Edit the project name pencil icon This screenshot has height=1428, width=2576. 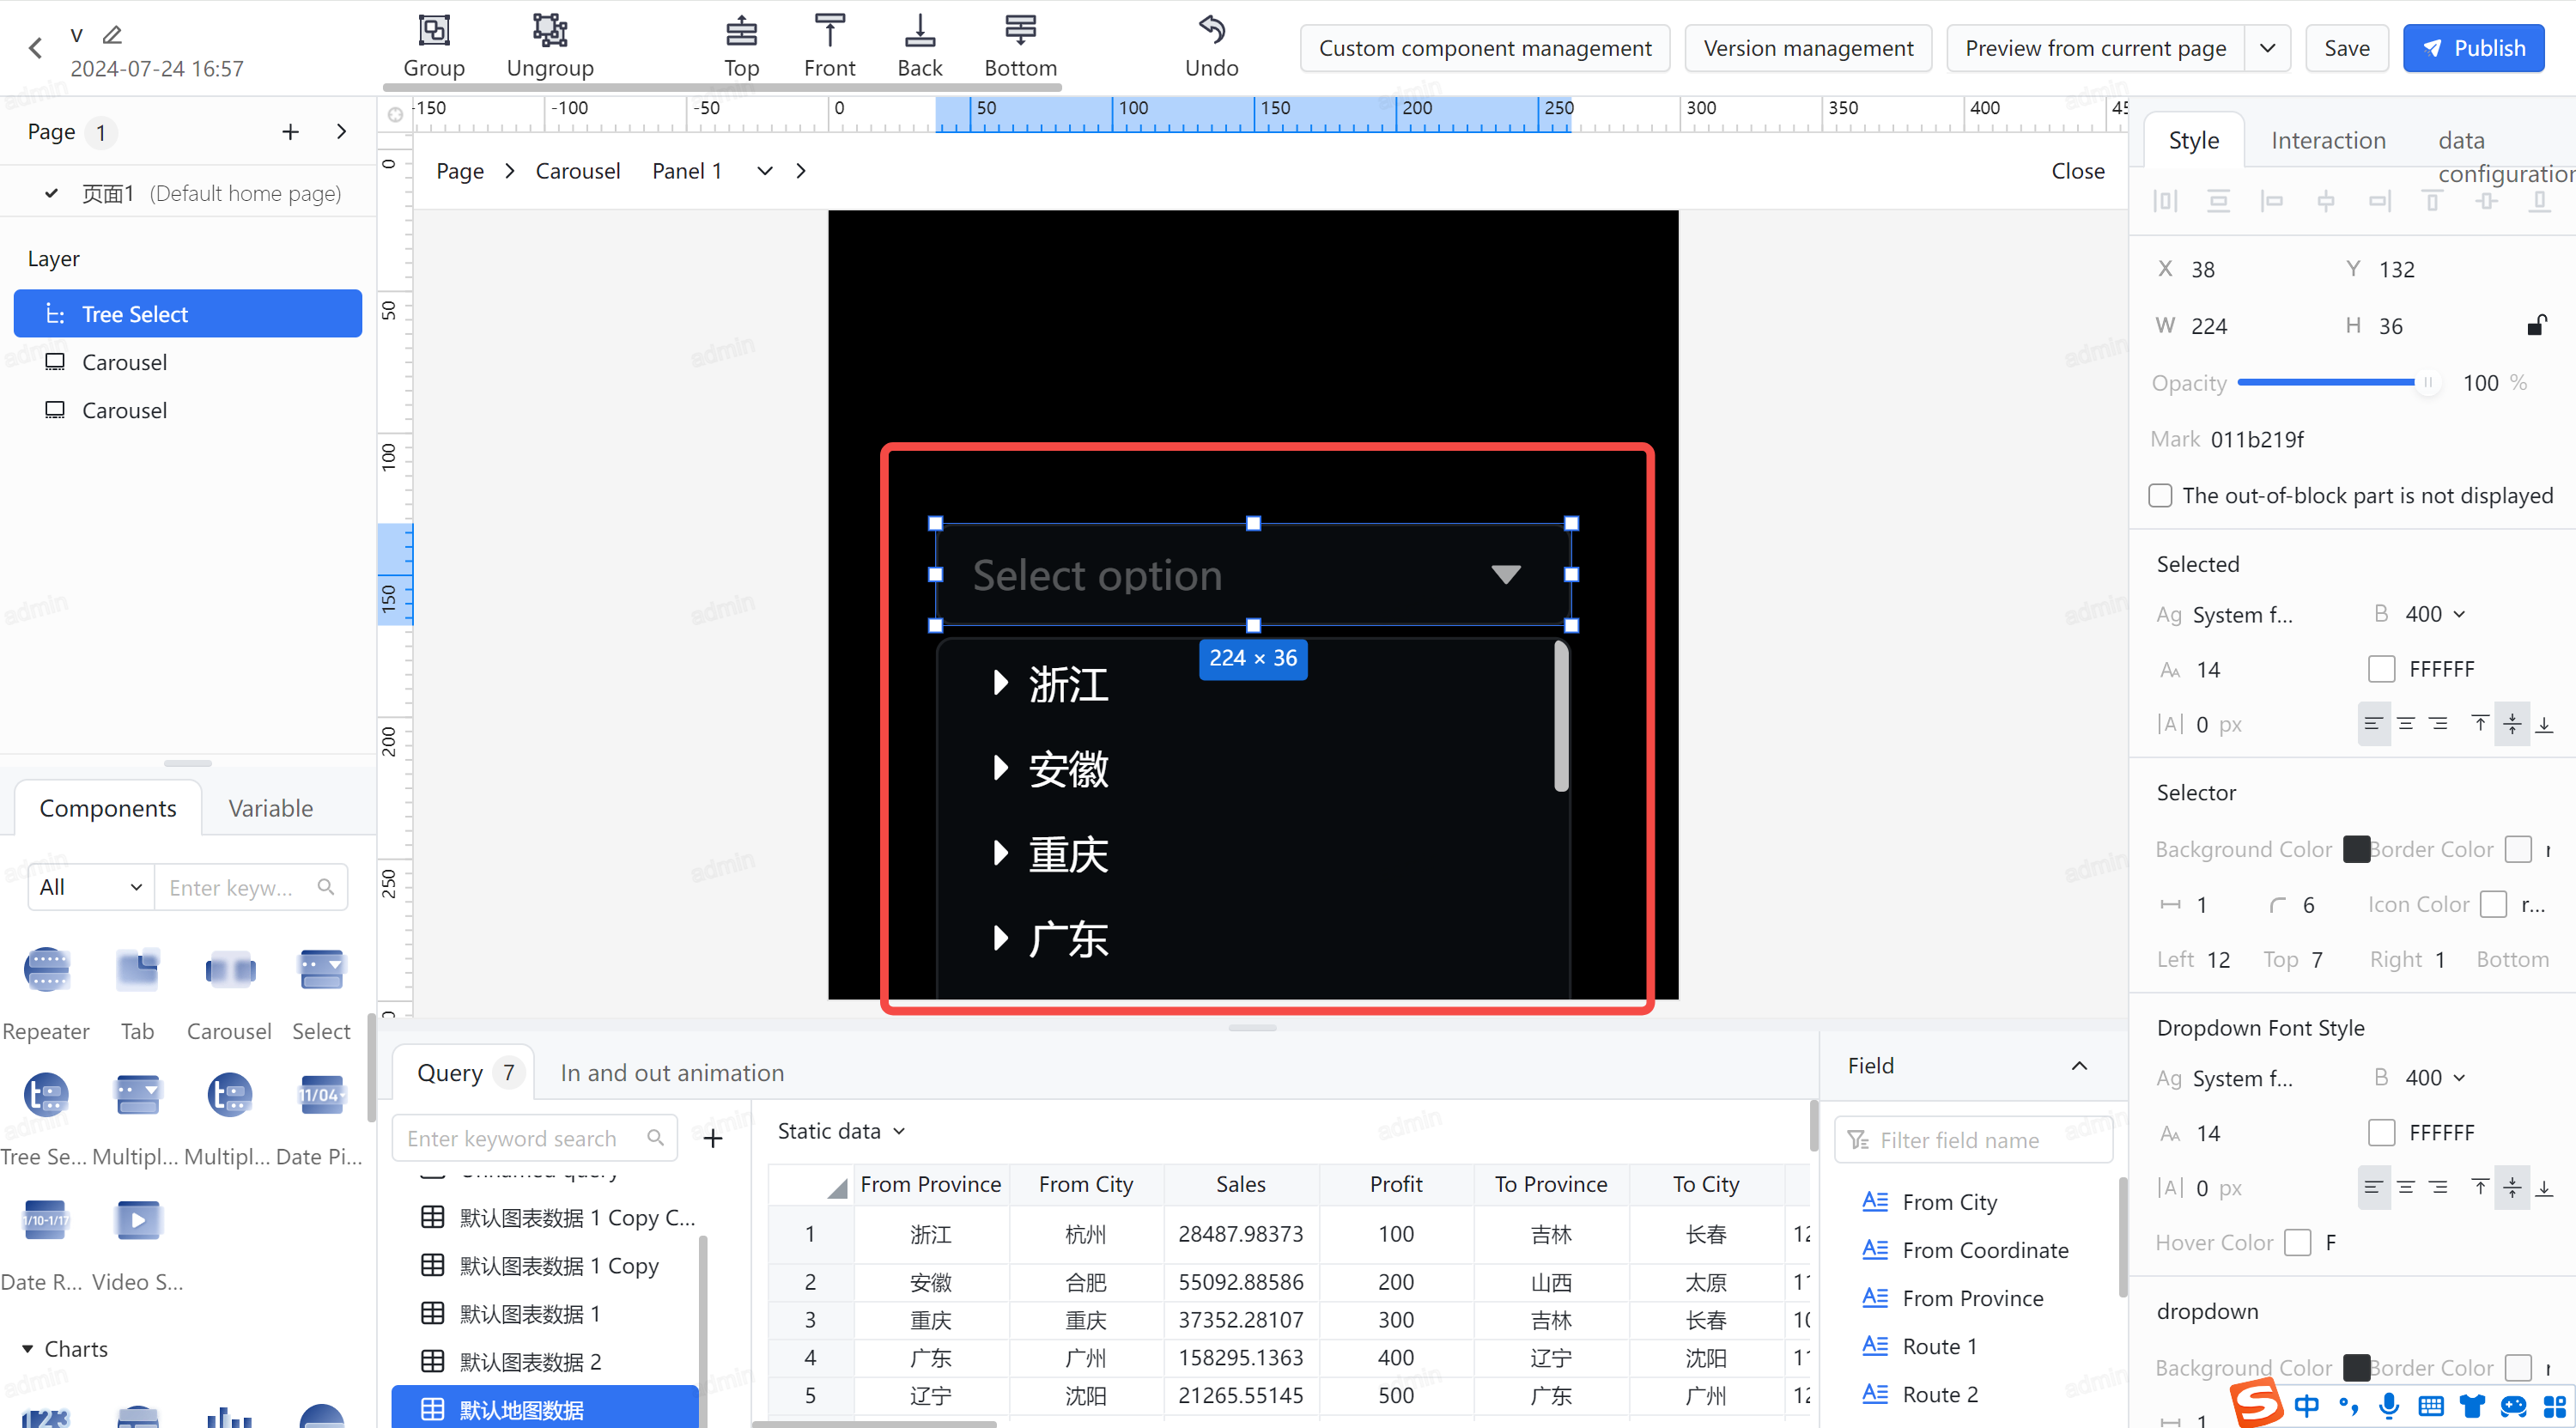(x=112, y=34)
